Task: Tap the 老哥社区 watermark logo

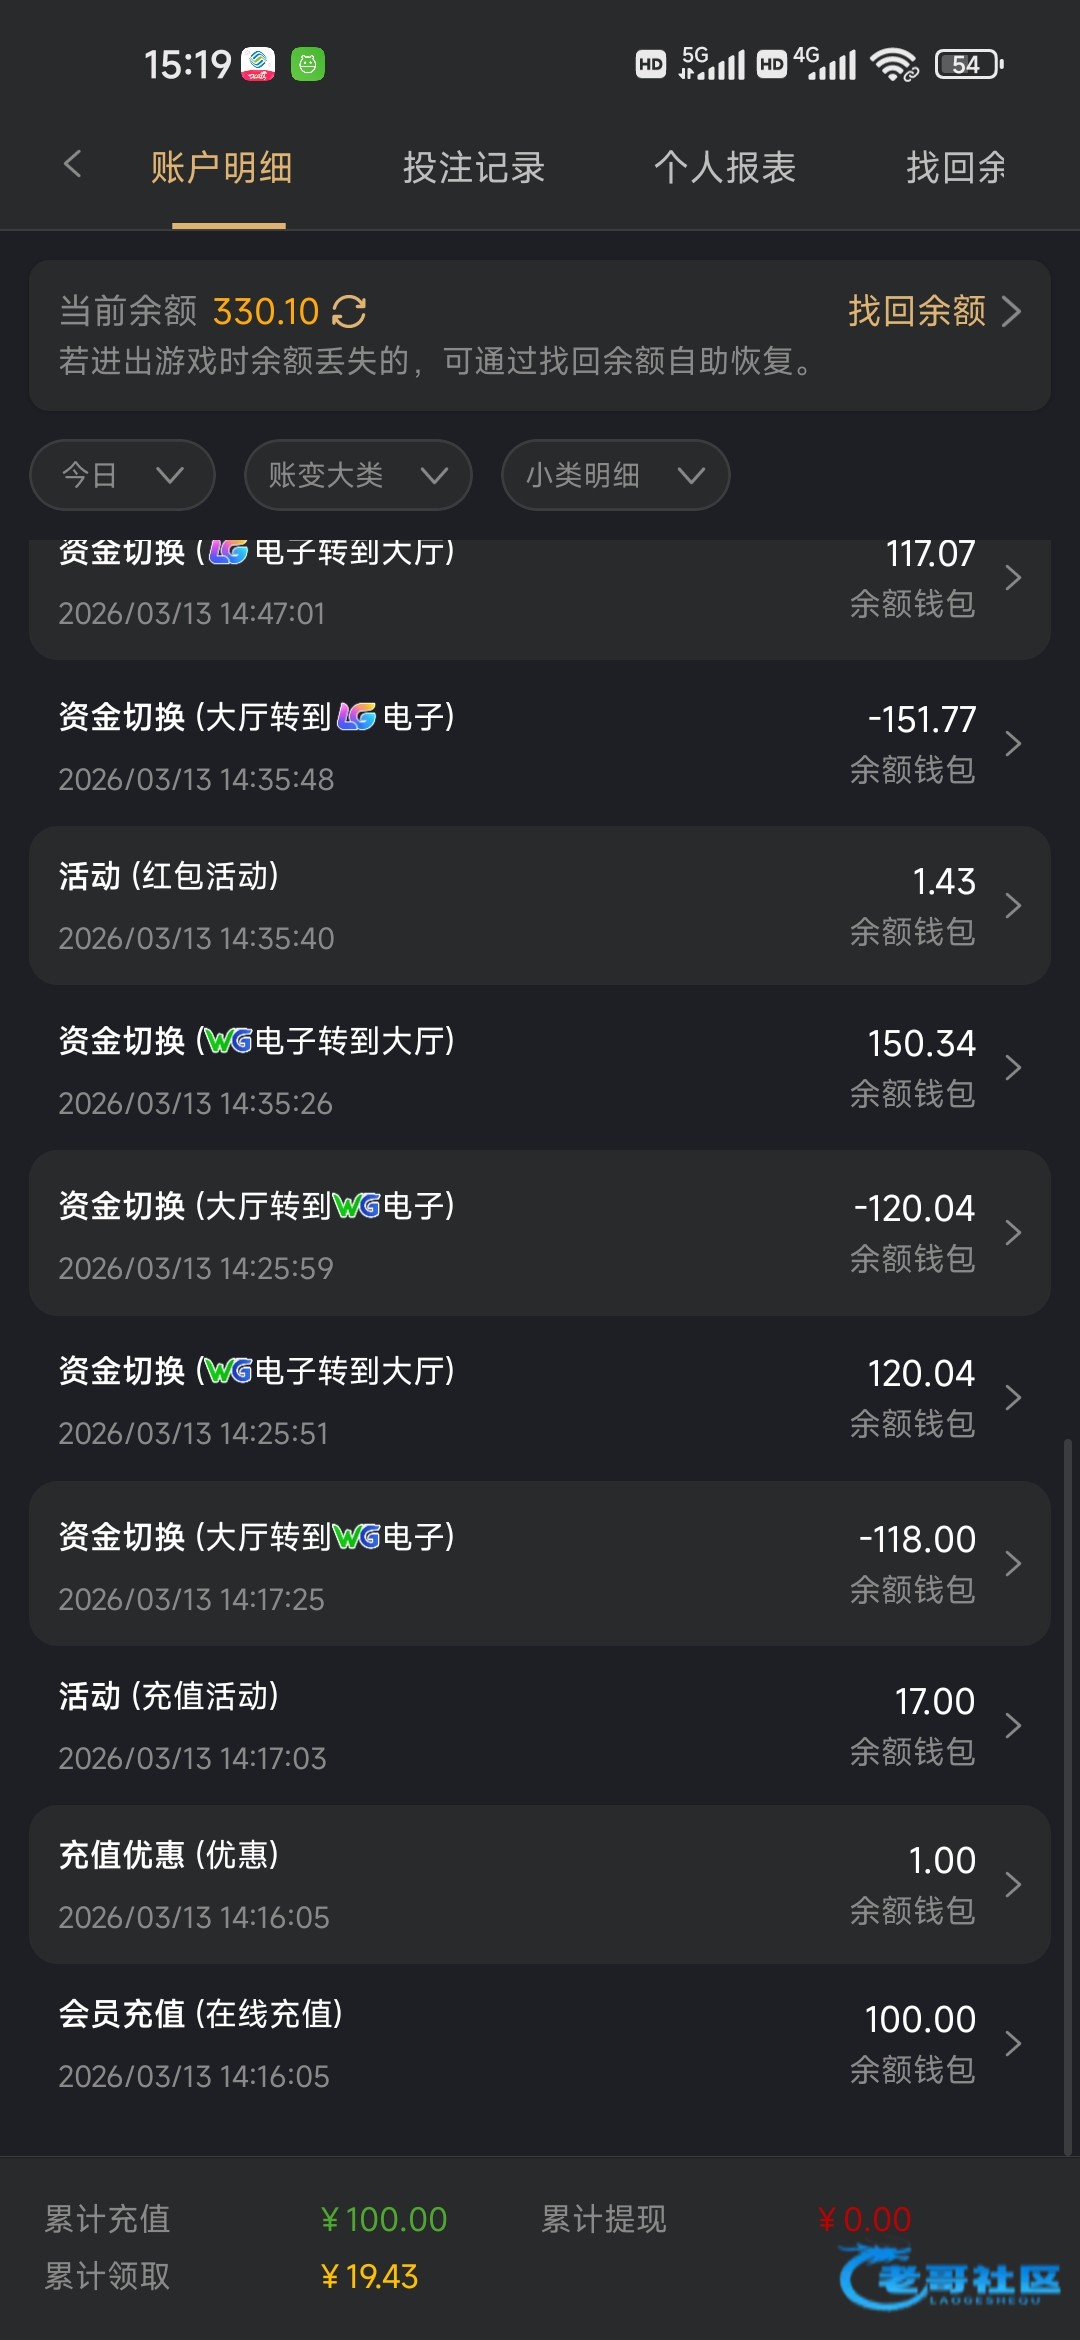Action: click(x=950, y=2278)
